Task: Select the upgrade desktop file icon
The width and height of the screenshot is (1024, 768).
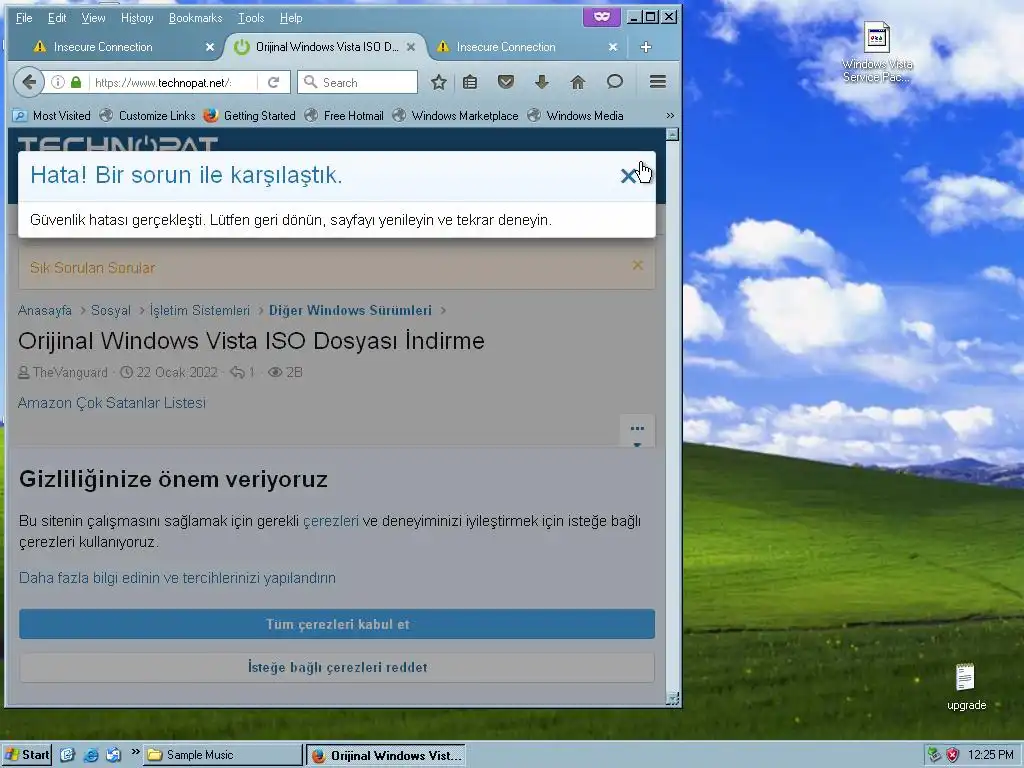Action: [x=967, y=687]
